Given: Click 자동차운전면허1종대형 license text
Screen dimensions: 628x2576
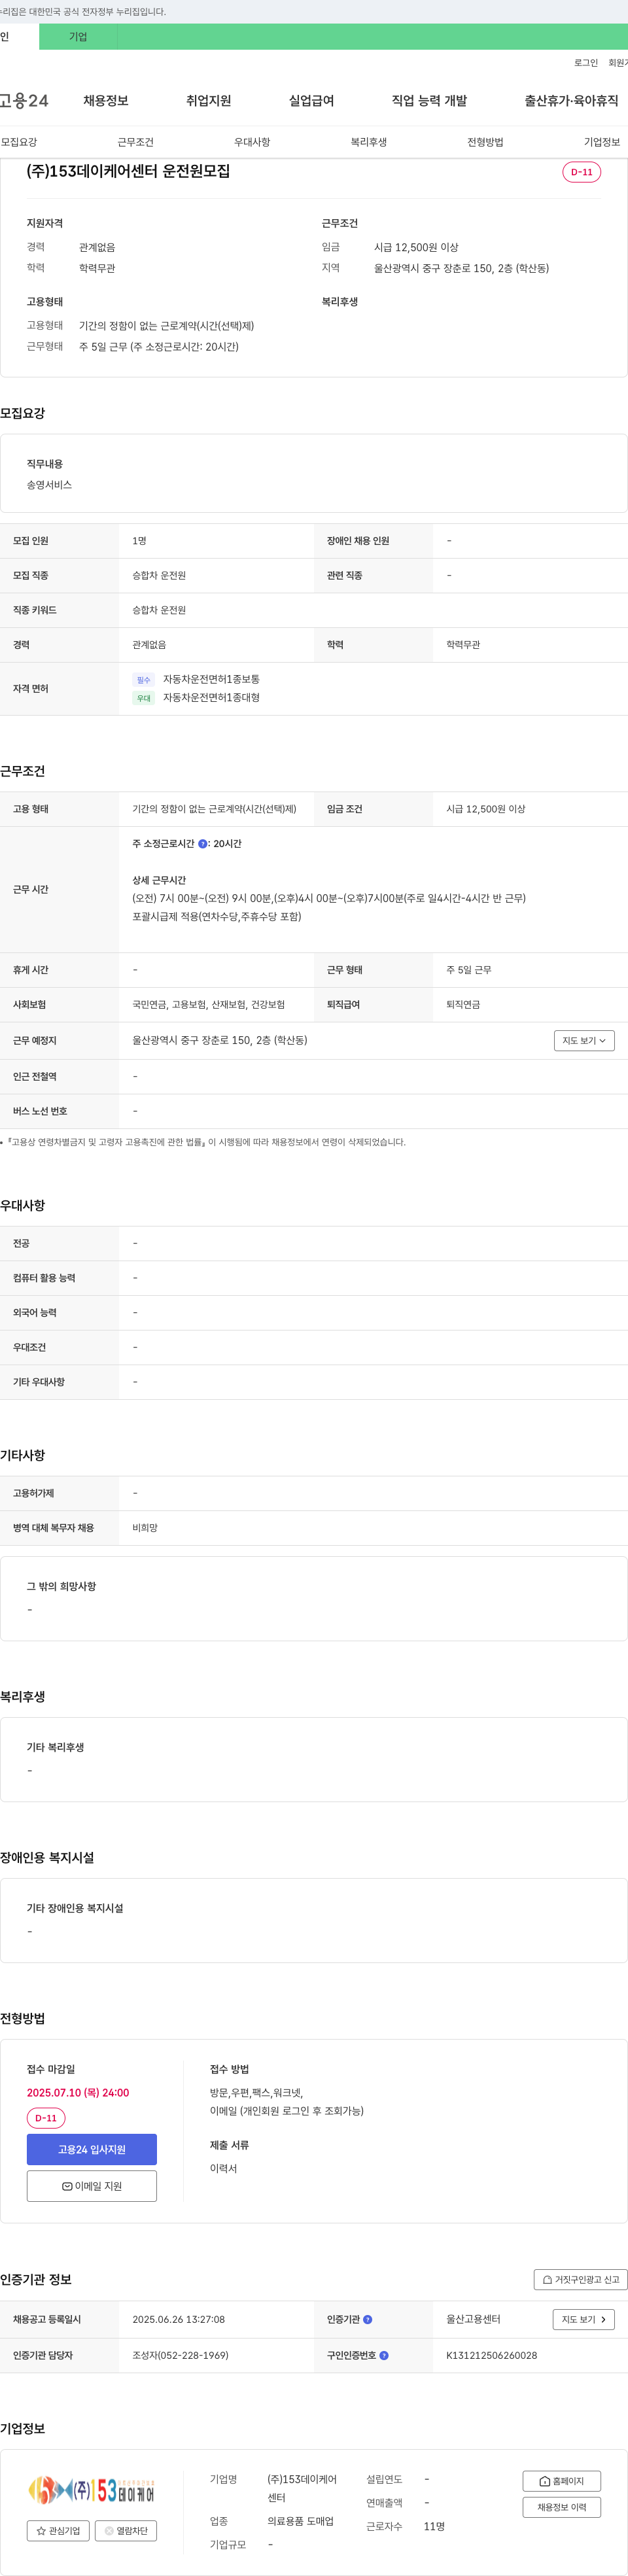Looking at the screenshot, I should pos(211,697).
